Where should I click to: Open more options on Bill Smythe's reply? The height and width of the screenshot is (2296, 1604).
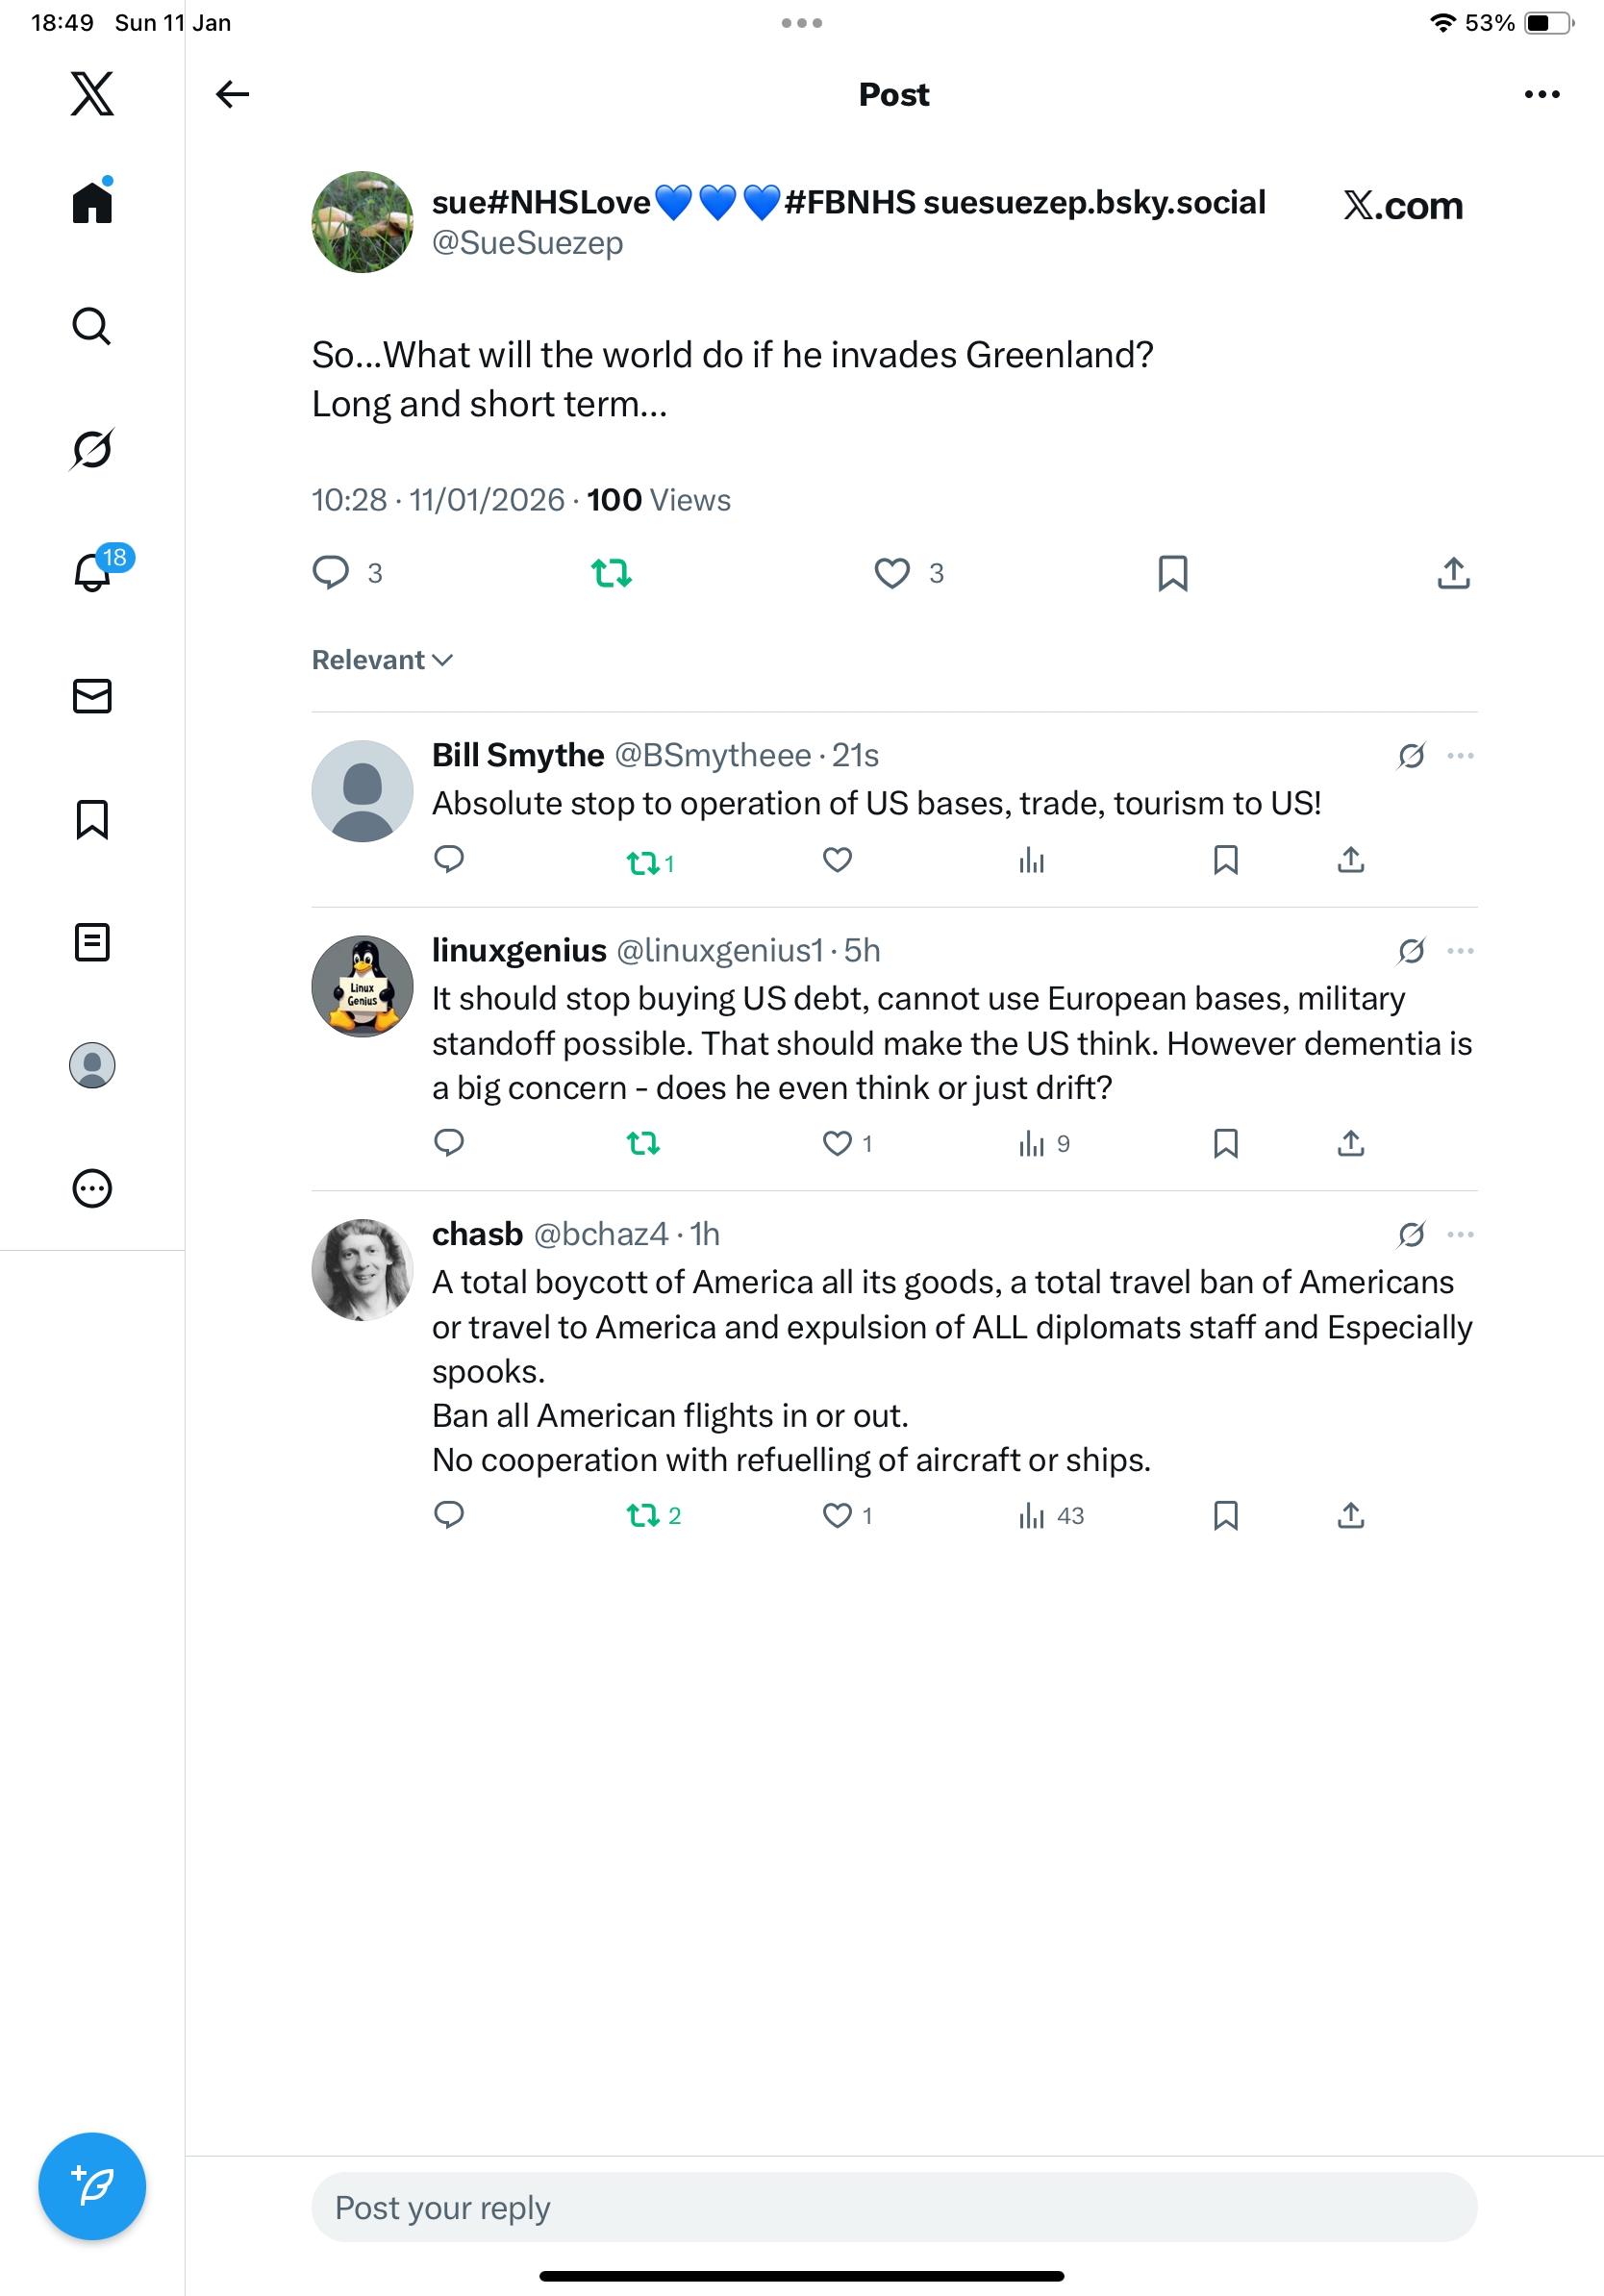(1460, 756)
